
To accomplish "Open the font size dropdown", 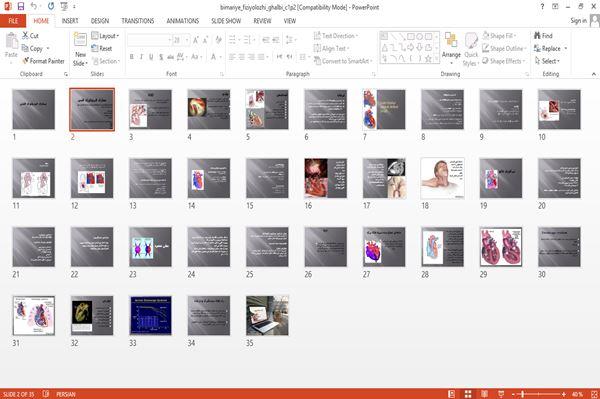I will tap(187, 40).
